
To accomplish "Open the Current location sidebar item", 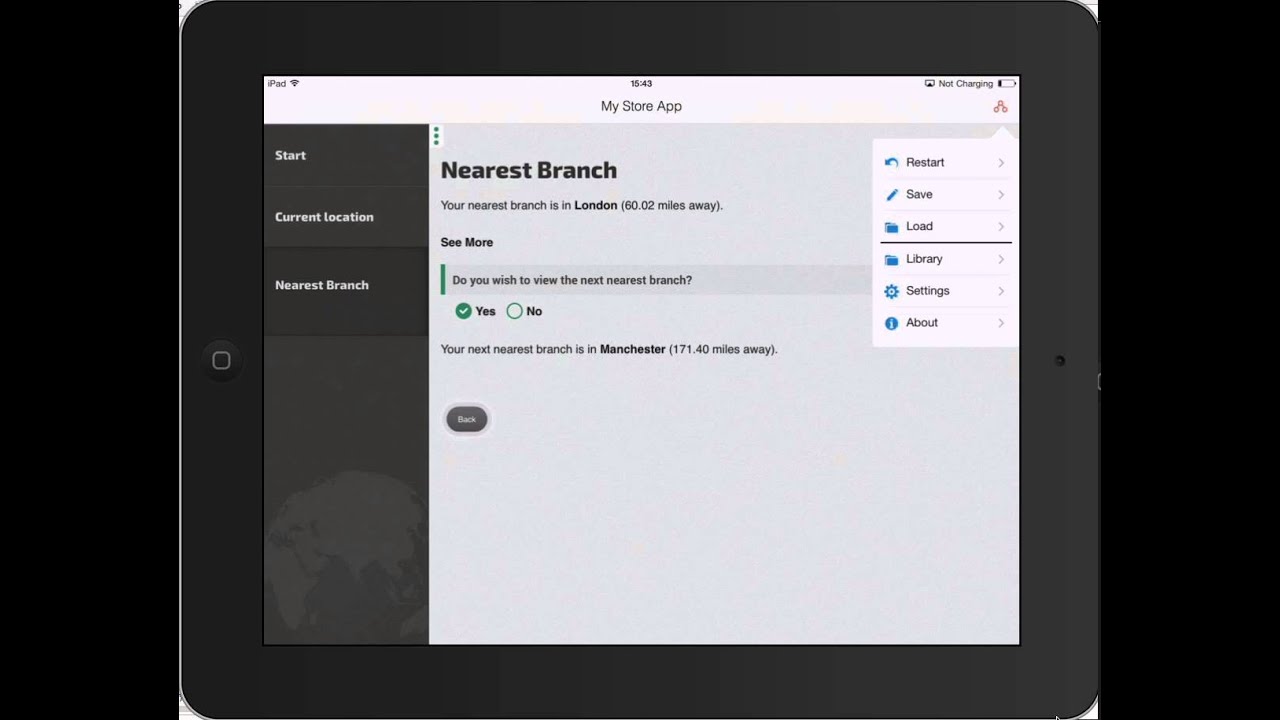I will coord(346,217).
